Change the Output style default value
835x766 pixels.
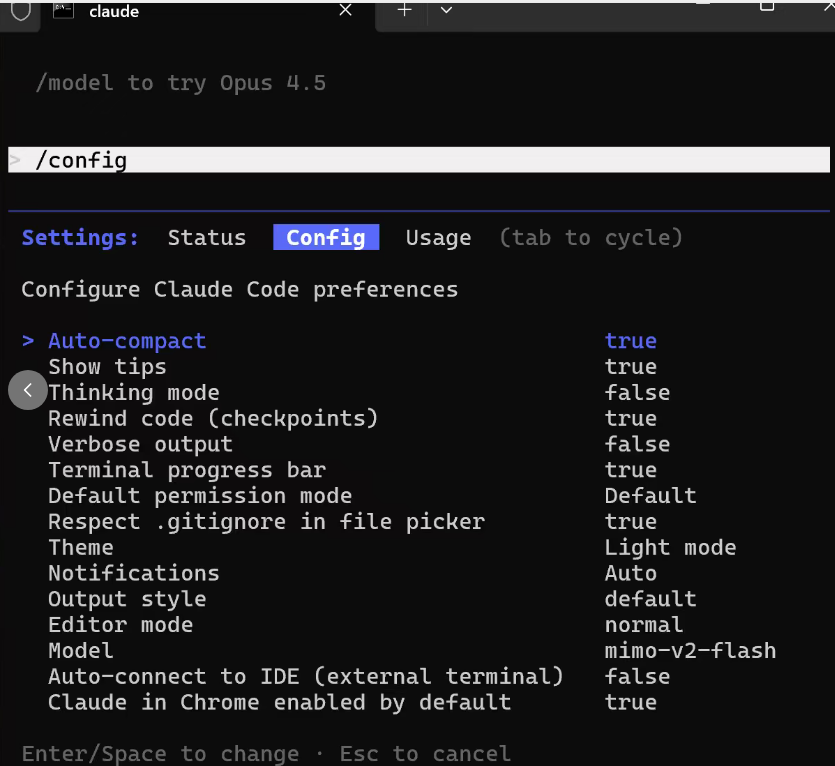[x=650, y=599]
